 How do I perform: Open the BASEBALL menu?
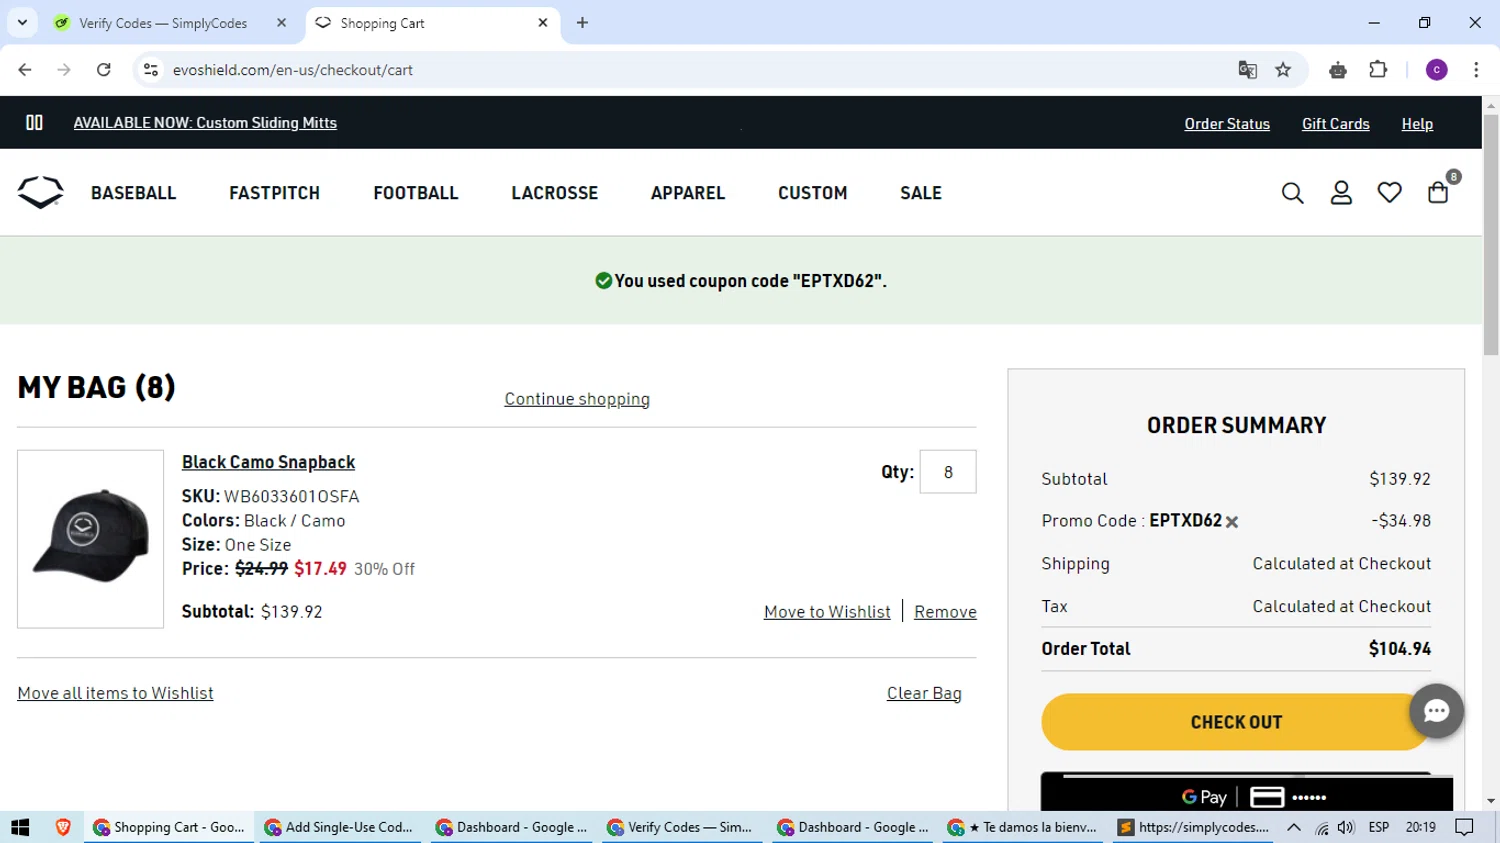(x=133, y=193)
